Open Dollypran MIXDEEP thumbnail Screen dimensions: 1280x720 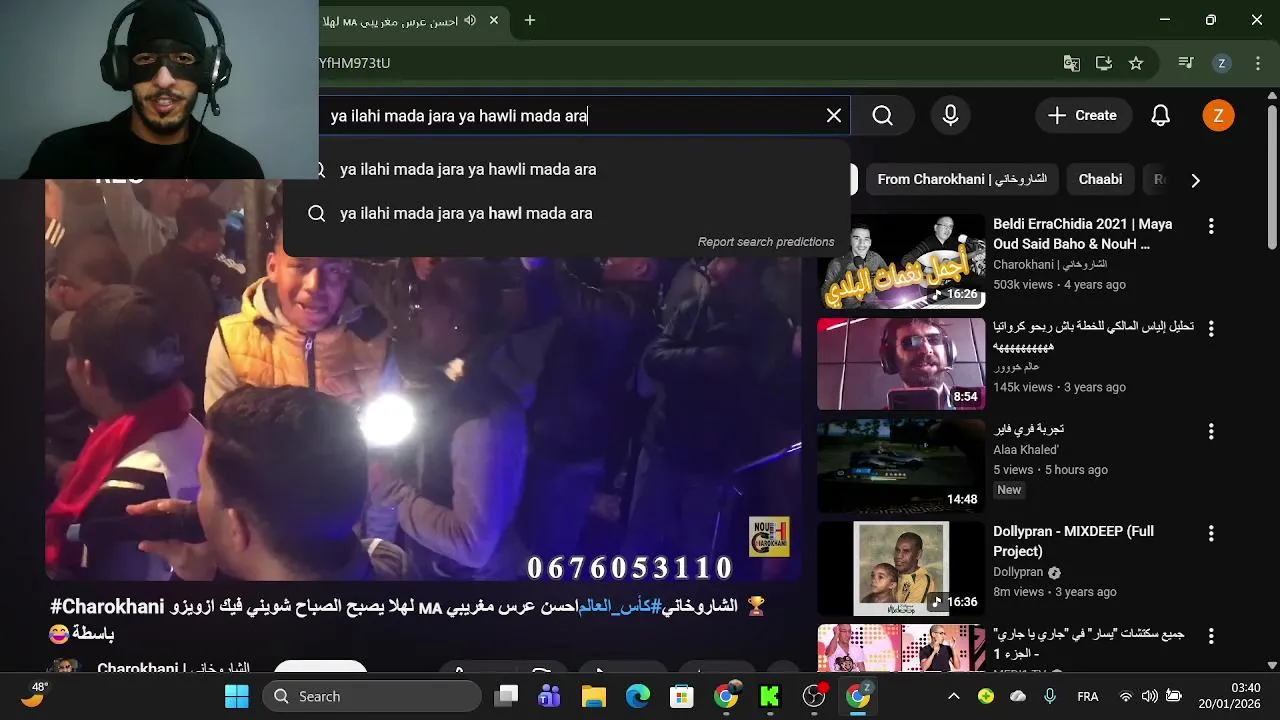click(x=901, y=568)
